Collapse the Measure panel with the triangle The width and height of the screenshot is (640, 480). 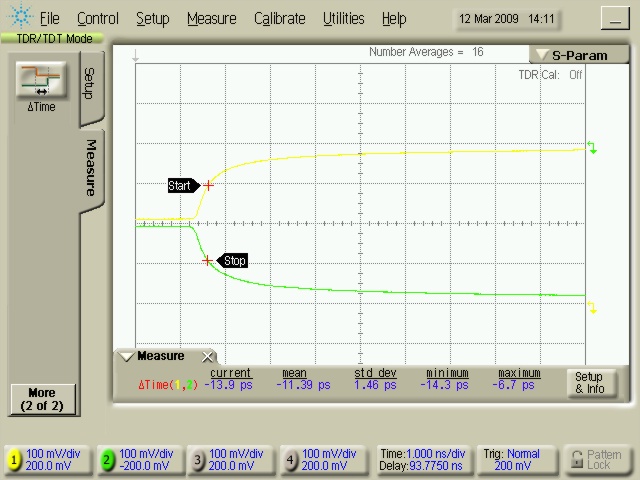126,357
